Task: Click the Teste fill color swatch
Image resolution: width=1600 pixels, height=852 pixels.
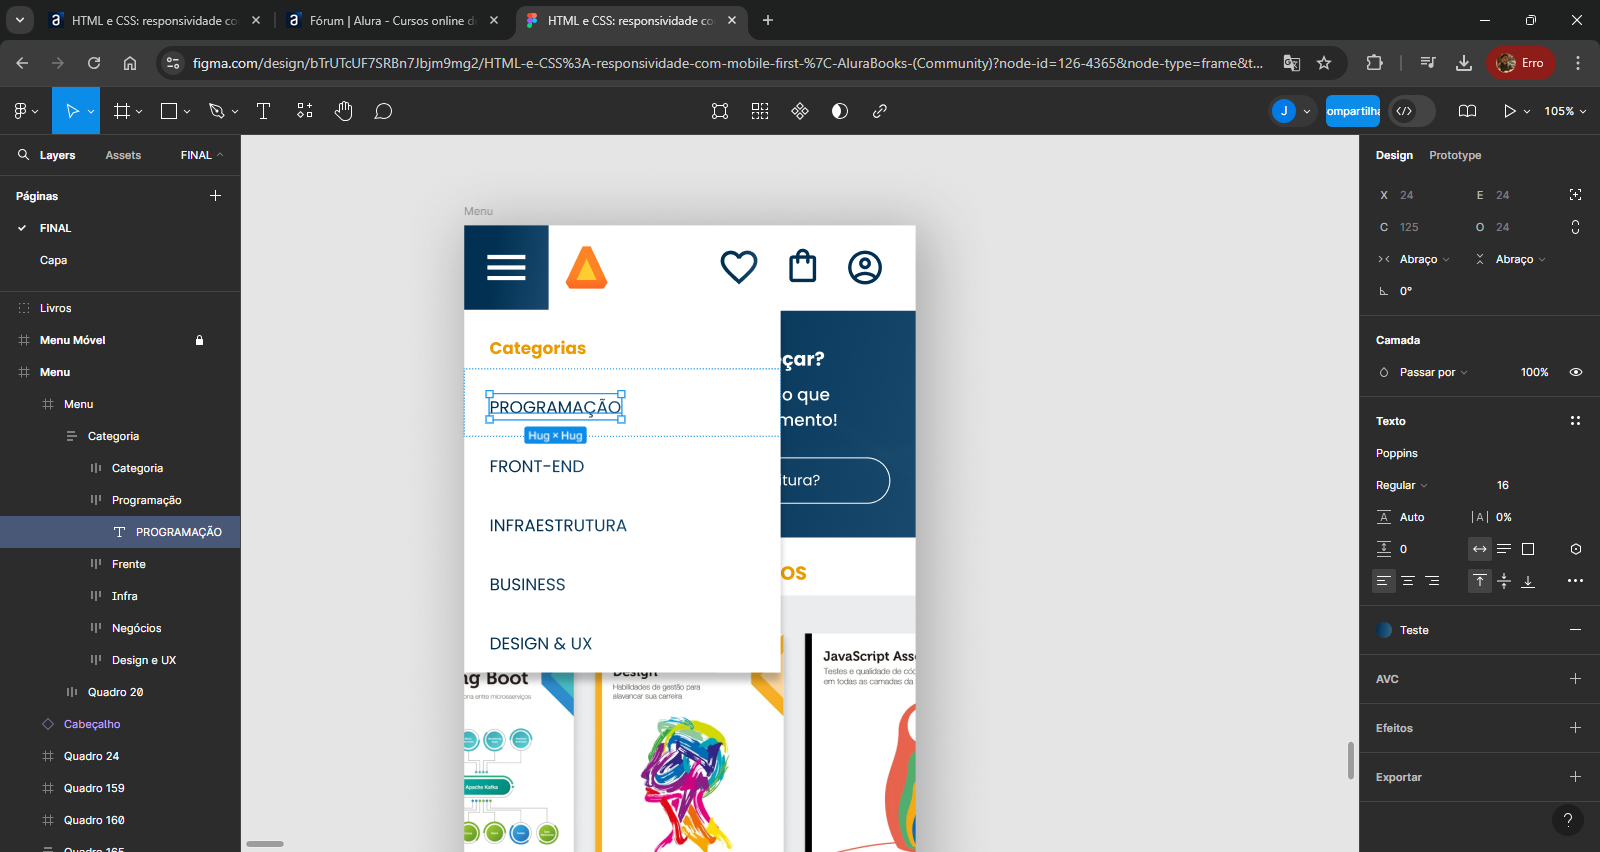Action: (x=1384, y=630)
